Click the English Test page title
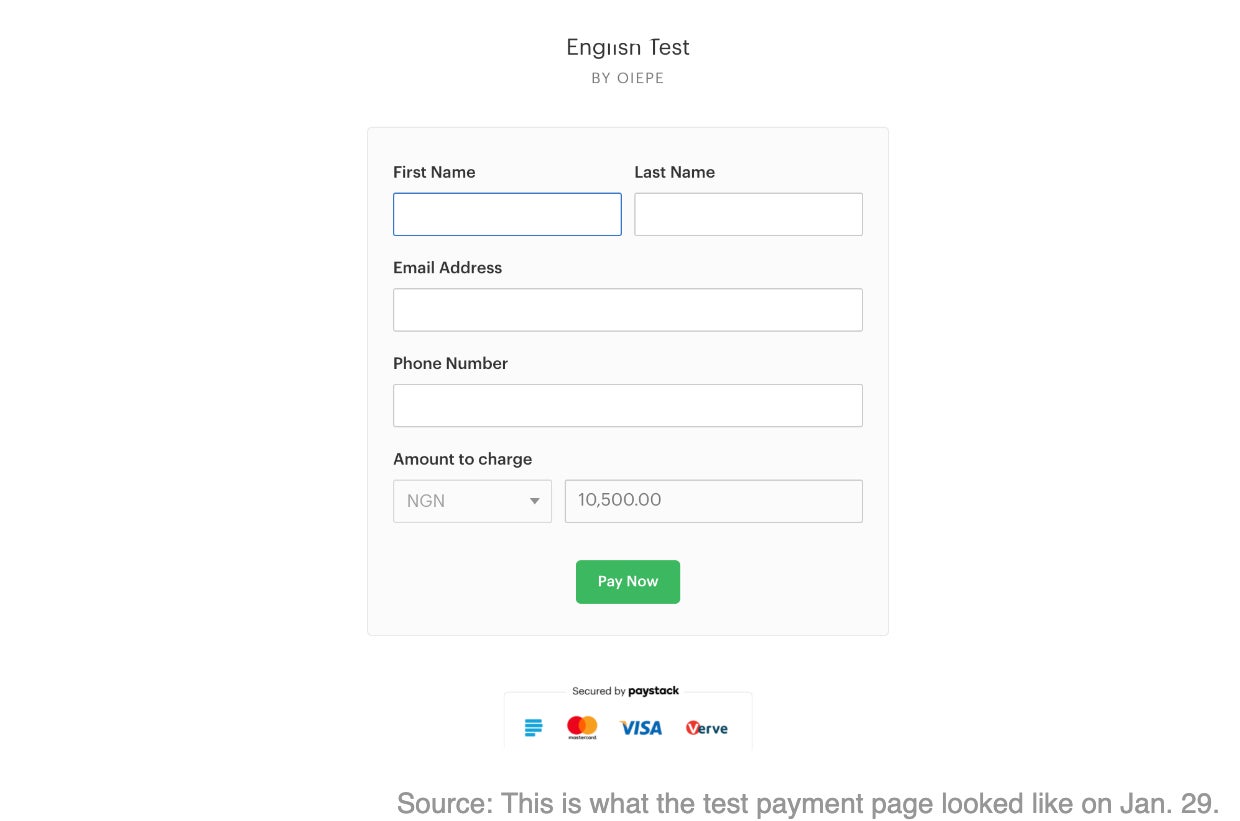 [628, 47]
